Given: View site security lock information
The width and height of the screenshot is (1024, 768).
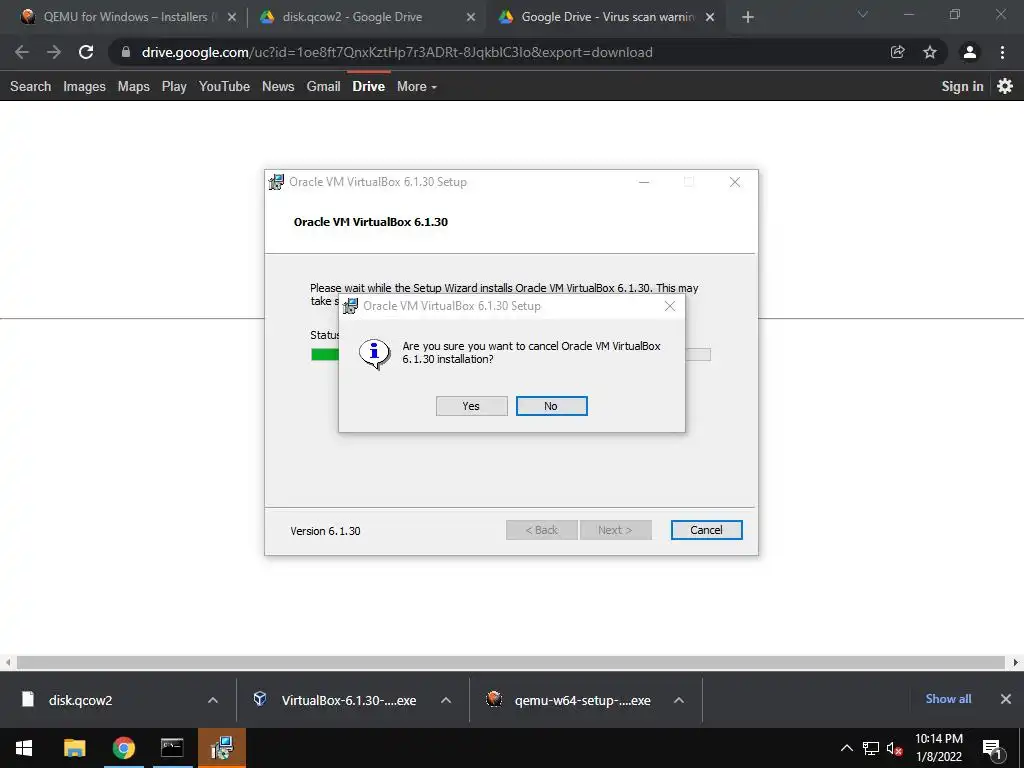Looking at the screenshot, I should [126, 52].
